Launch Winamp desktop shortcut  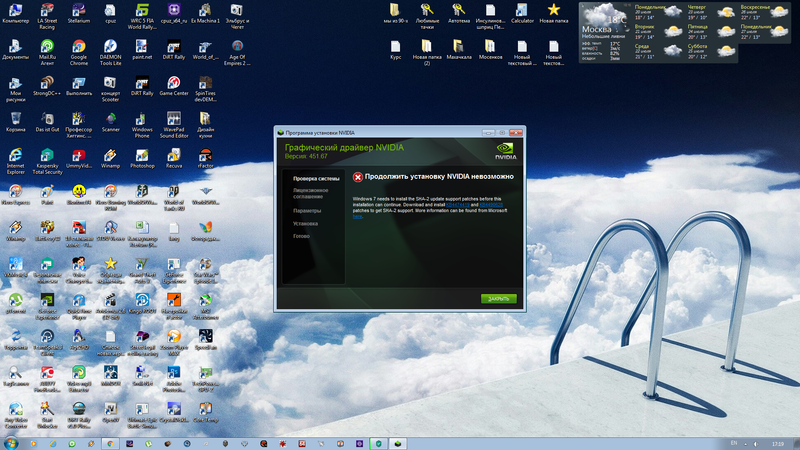click(x=110, y=159)
